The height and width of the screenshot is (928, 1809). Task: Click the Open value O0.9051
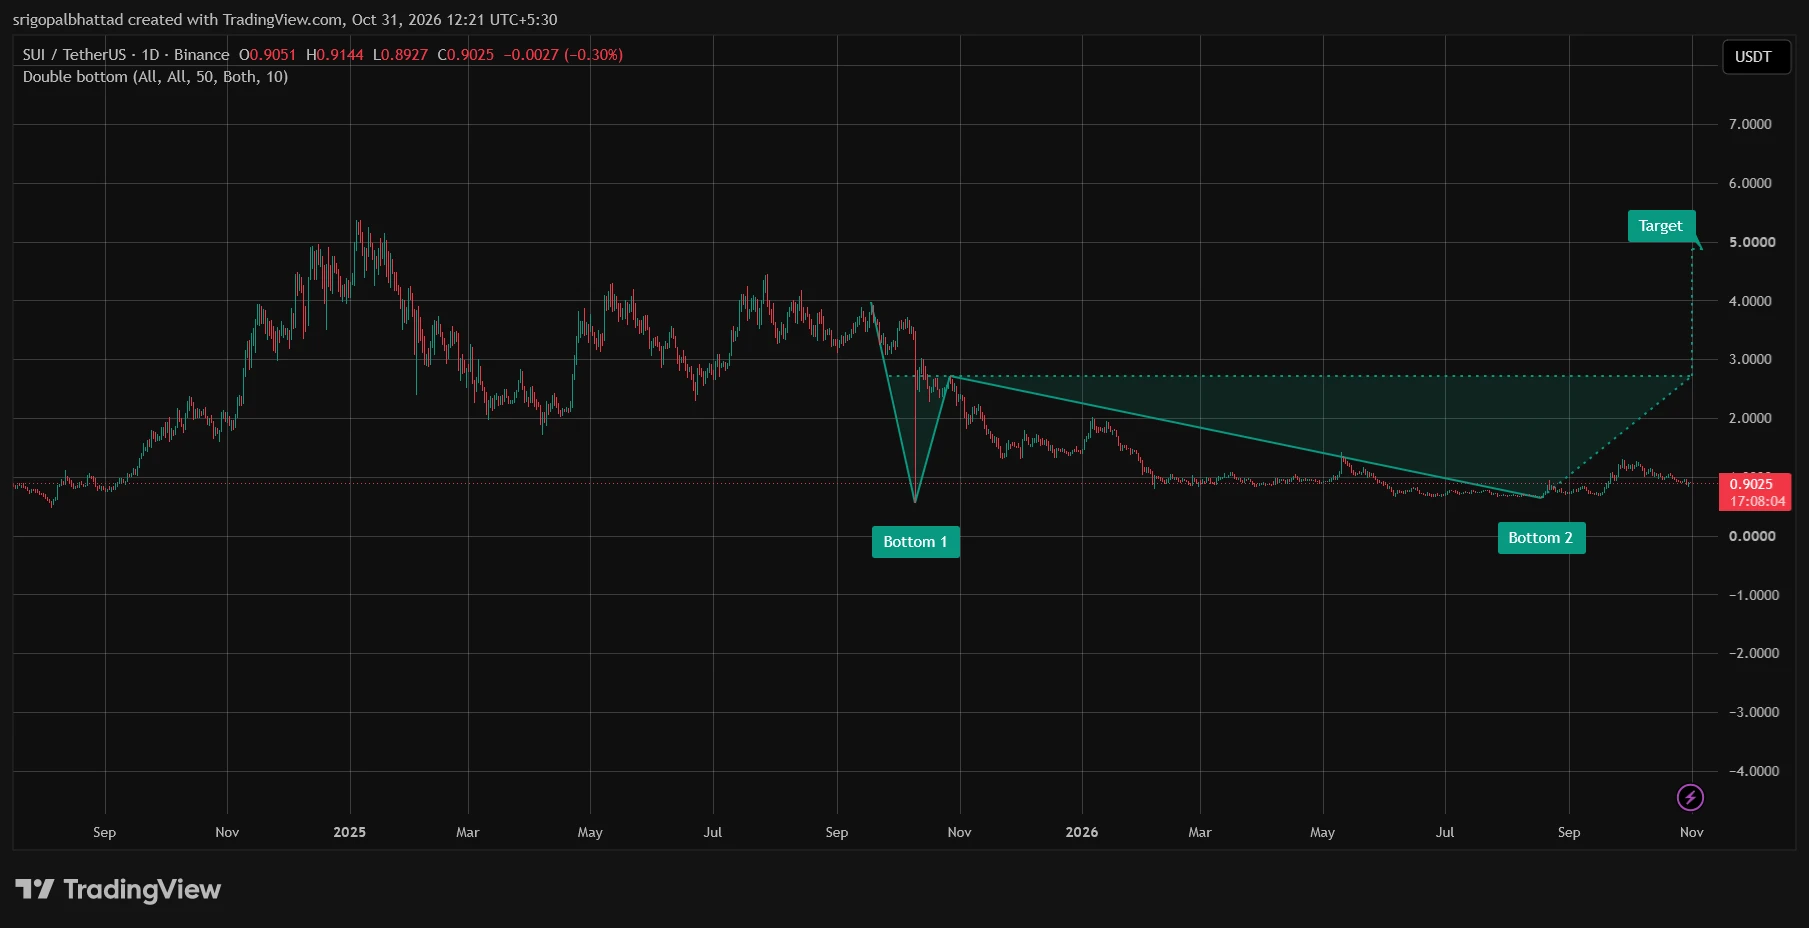(x=268, y=55)
